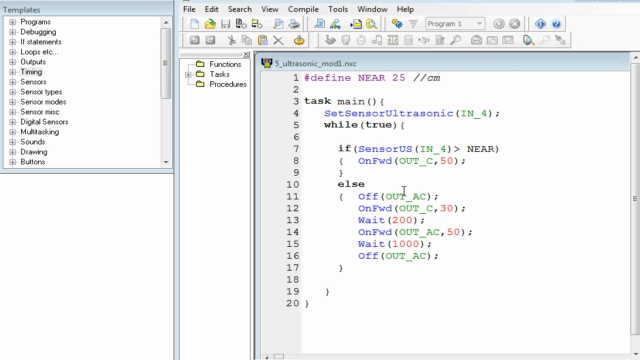Click the Stop program button icon
The height and width of the screenshot is (360, 640).
[515, 24]
